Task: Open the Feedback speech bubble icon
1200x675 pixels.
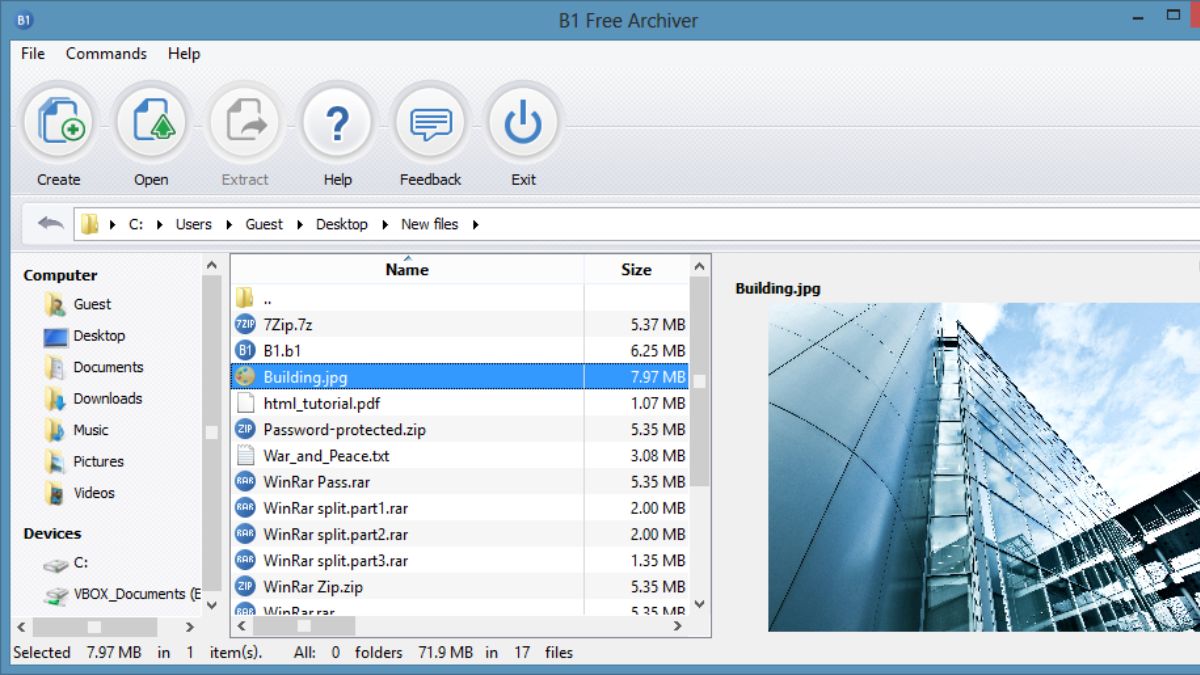Action: point(430,124)
